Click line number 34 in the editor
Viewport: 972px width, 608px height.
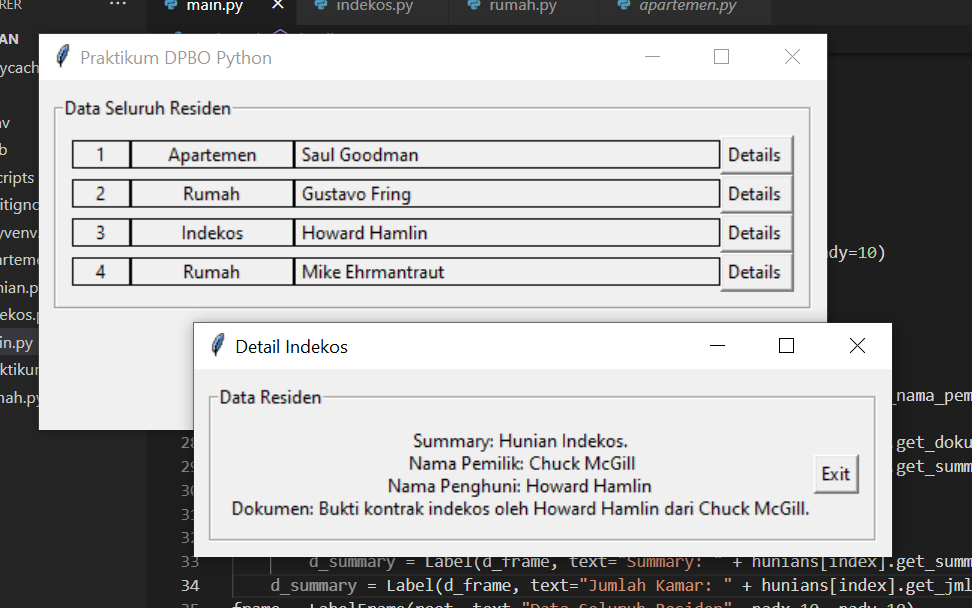point(190,584)
